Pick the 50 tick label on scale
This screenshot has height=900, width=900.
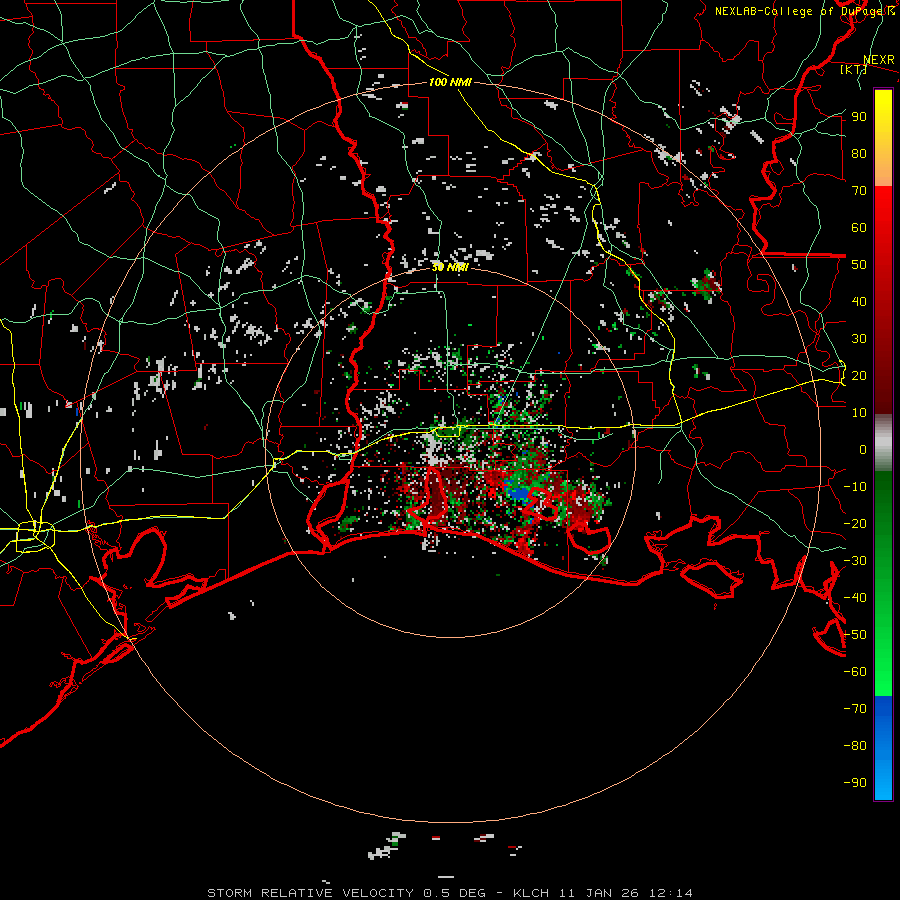[x=859, y=265]
